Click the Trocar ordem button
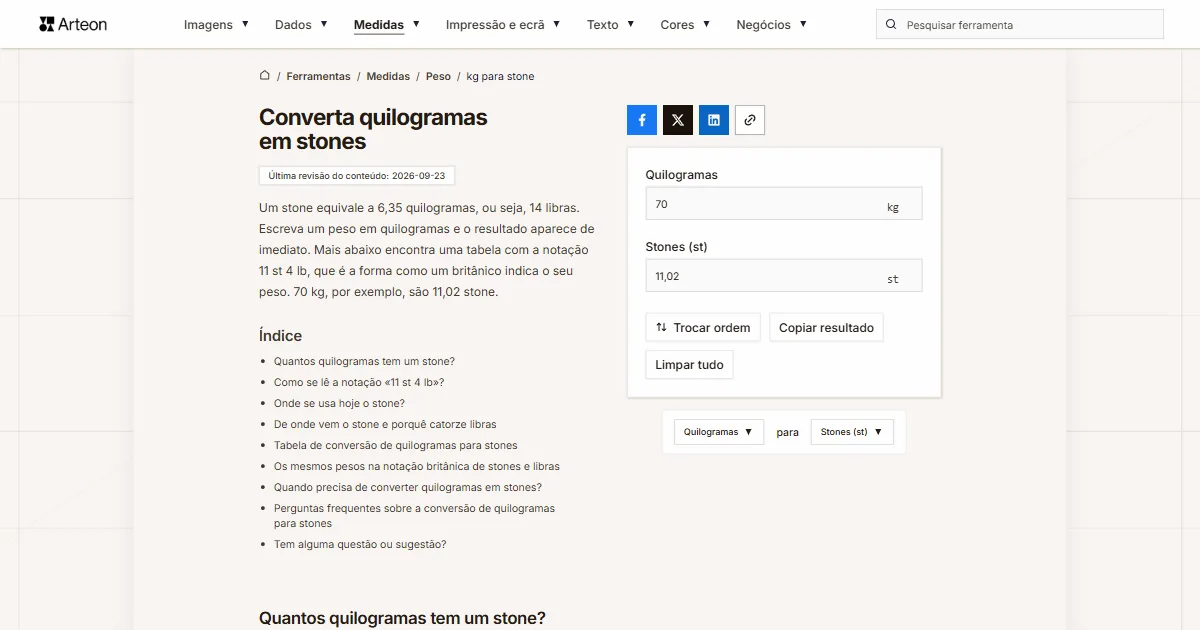 (x=703, y=328)
